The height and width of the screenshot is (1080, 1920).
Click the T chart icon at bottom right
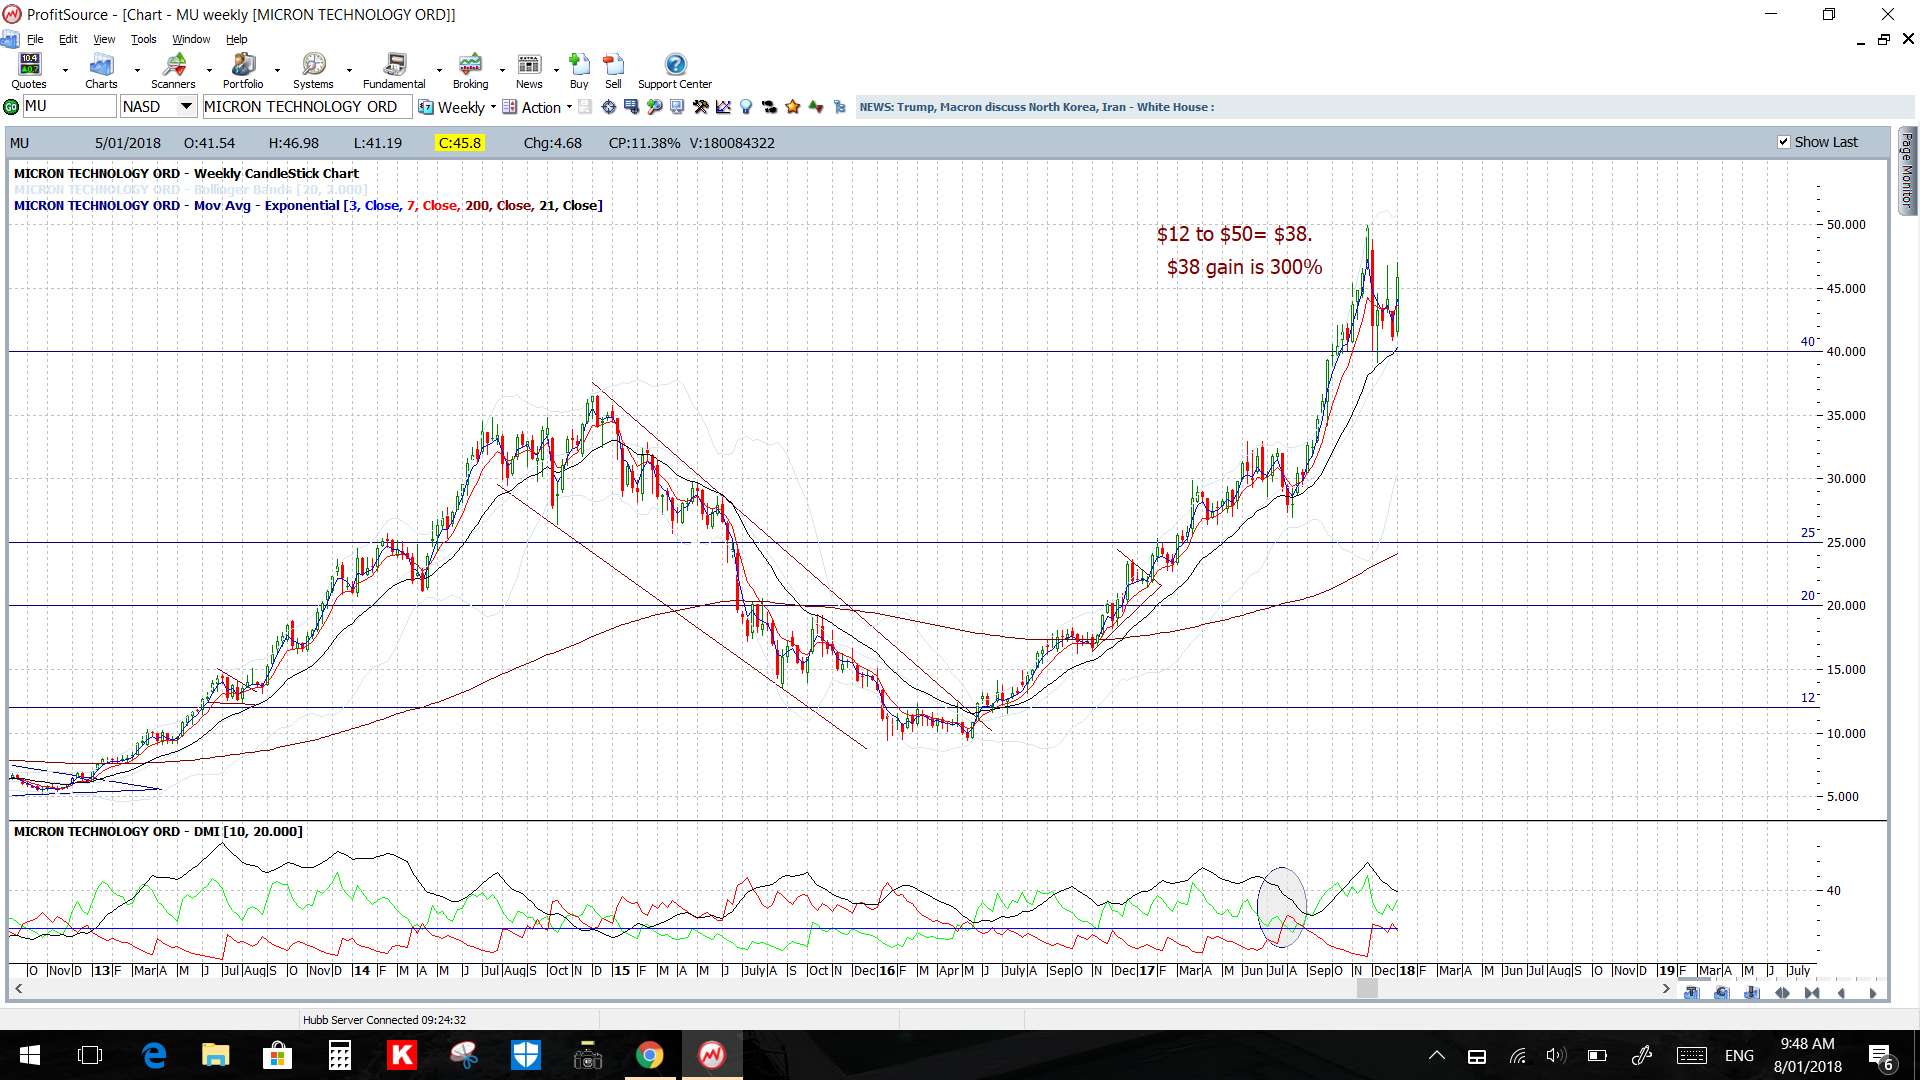[1691, 993]
